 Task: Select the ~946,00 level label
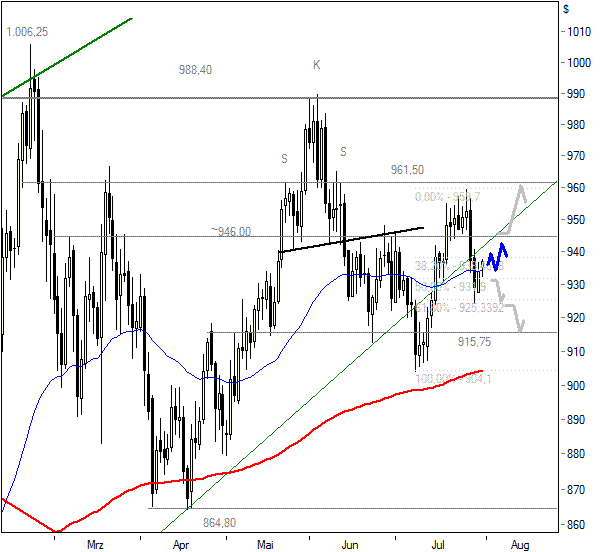tap(231, 231)
